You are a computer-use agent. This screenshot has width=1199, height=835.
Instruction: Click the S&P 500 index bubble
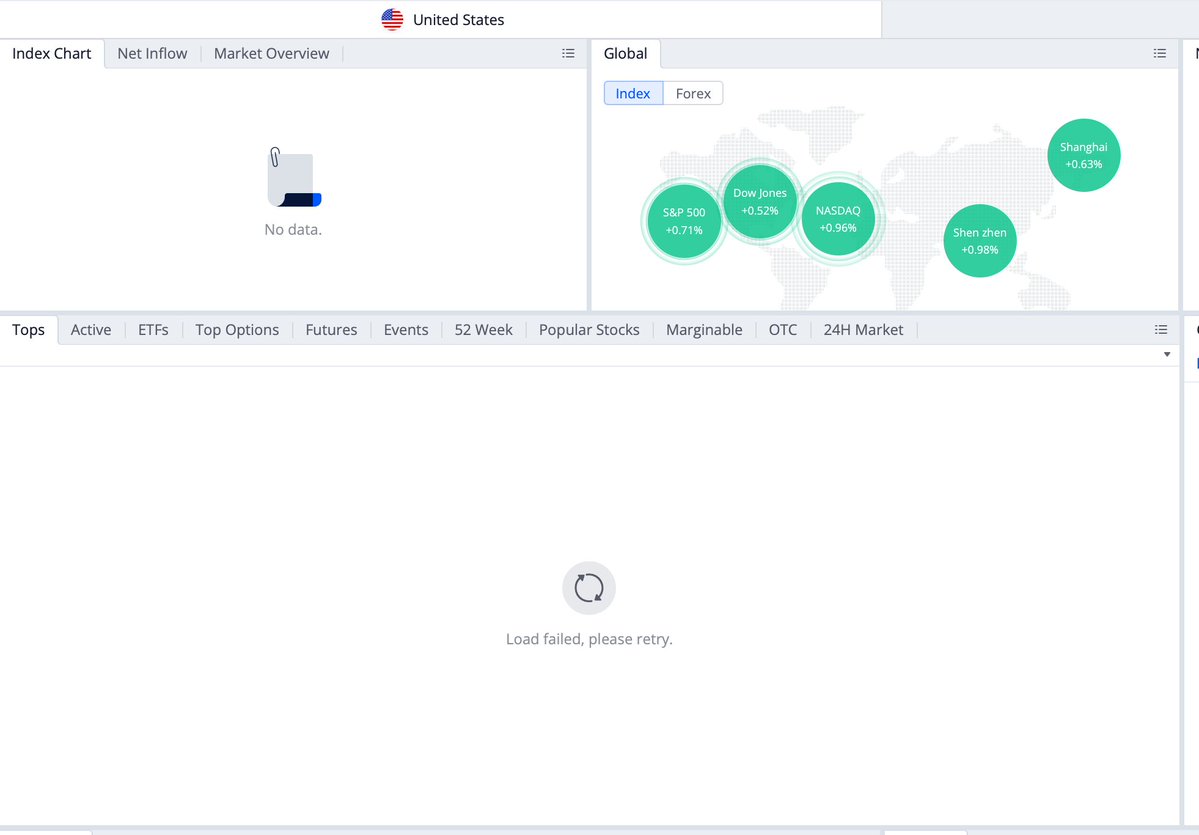point(684,221)
